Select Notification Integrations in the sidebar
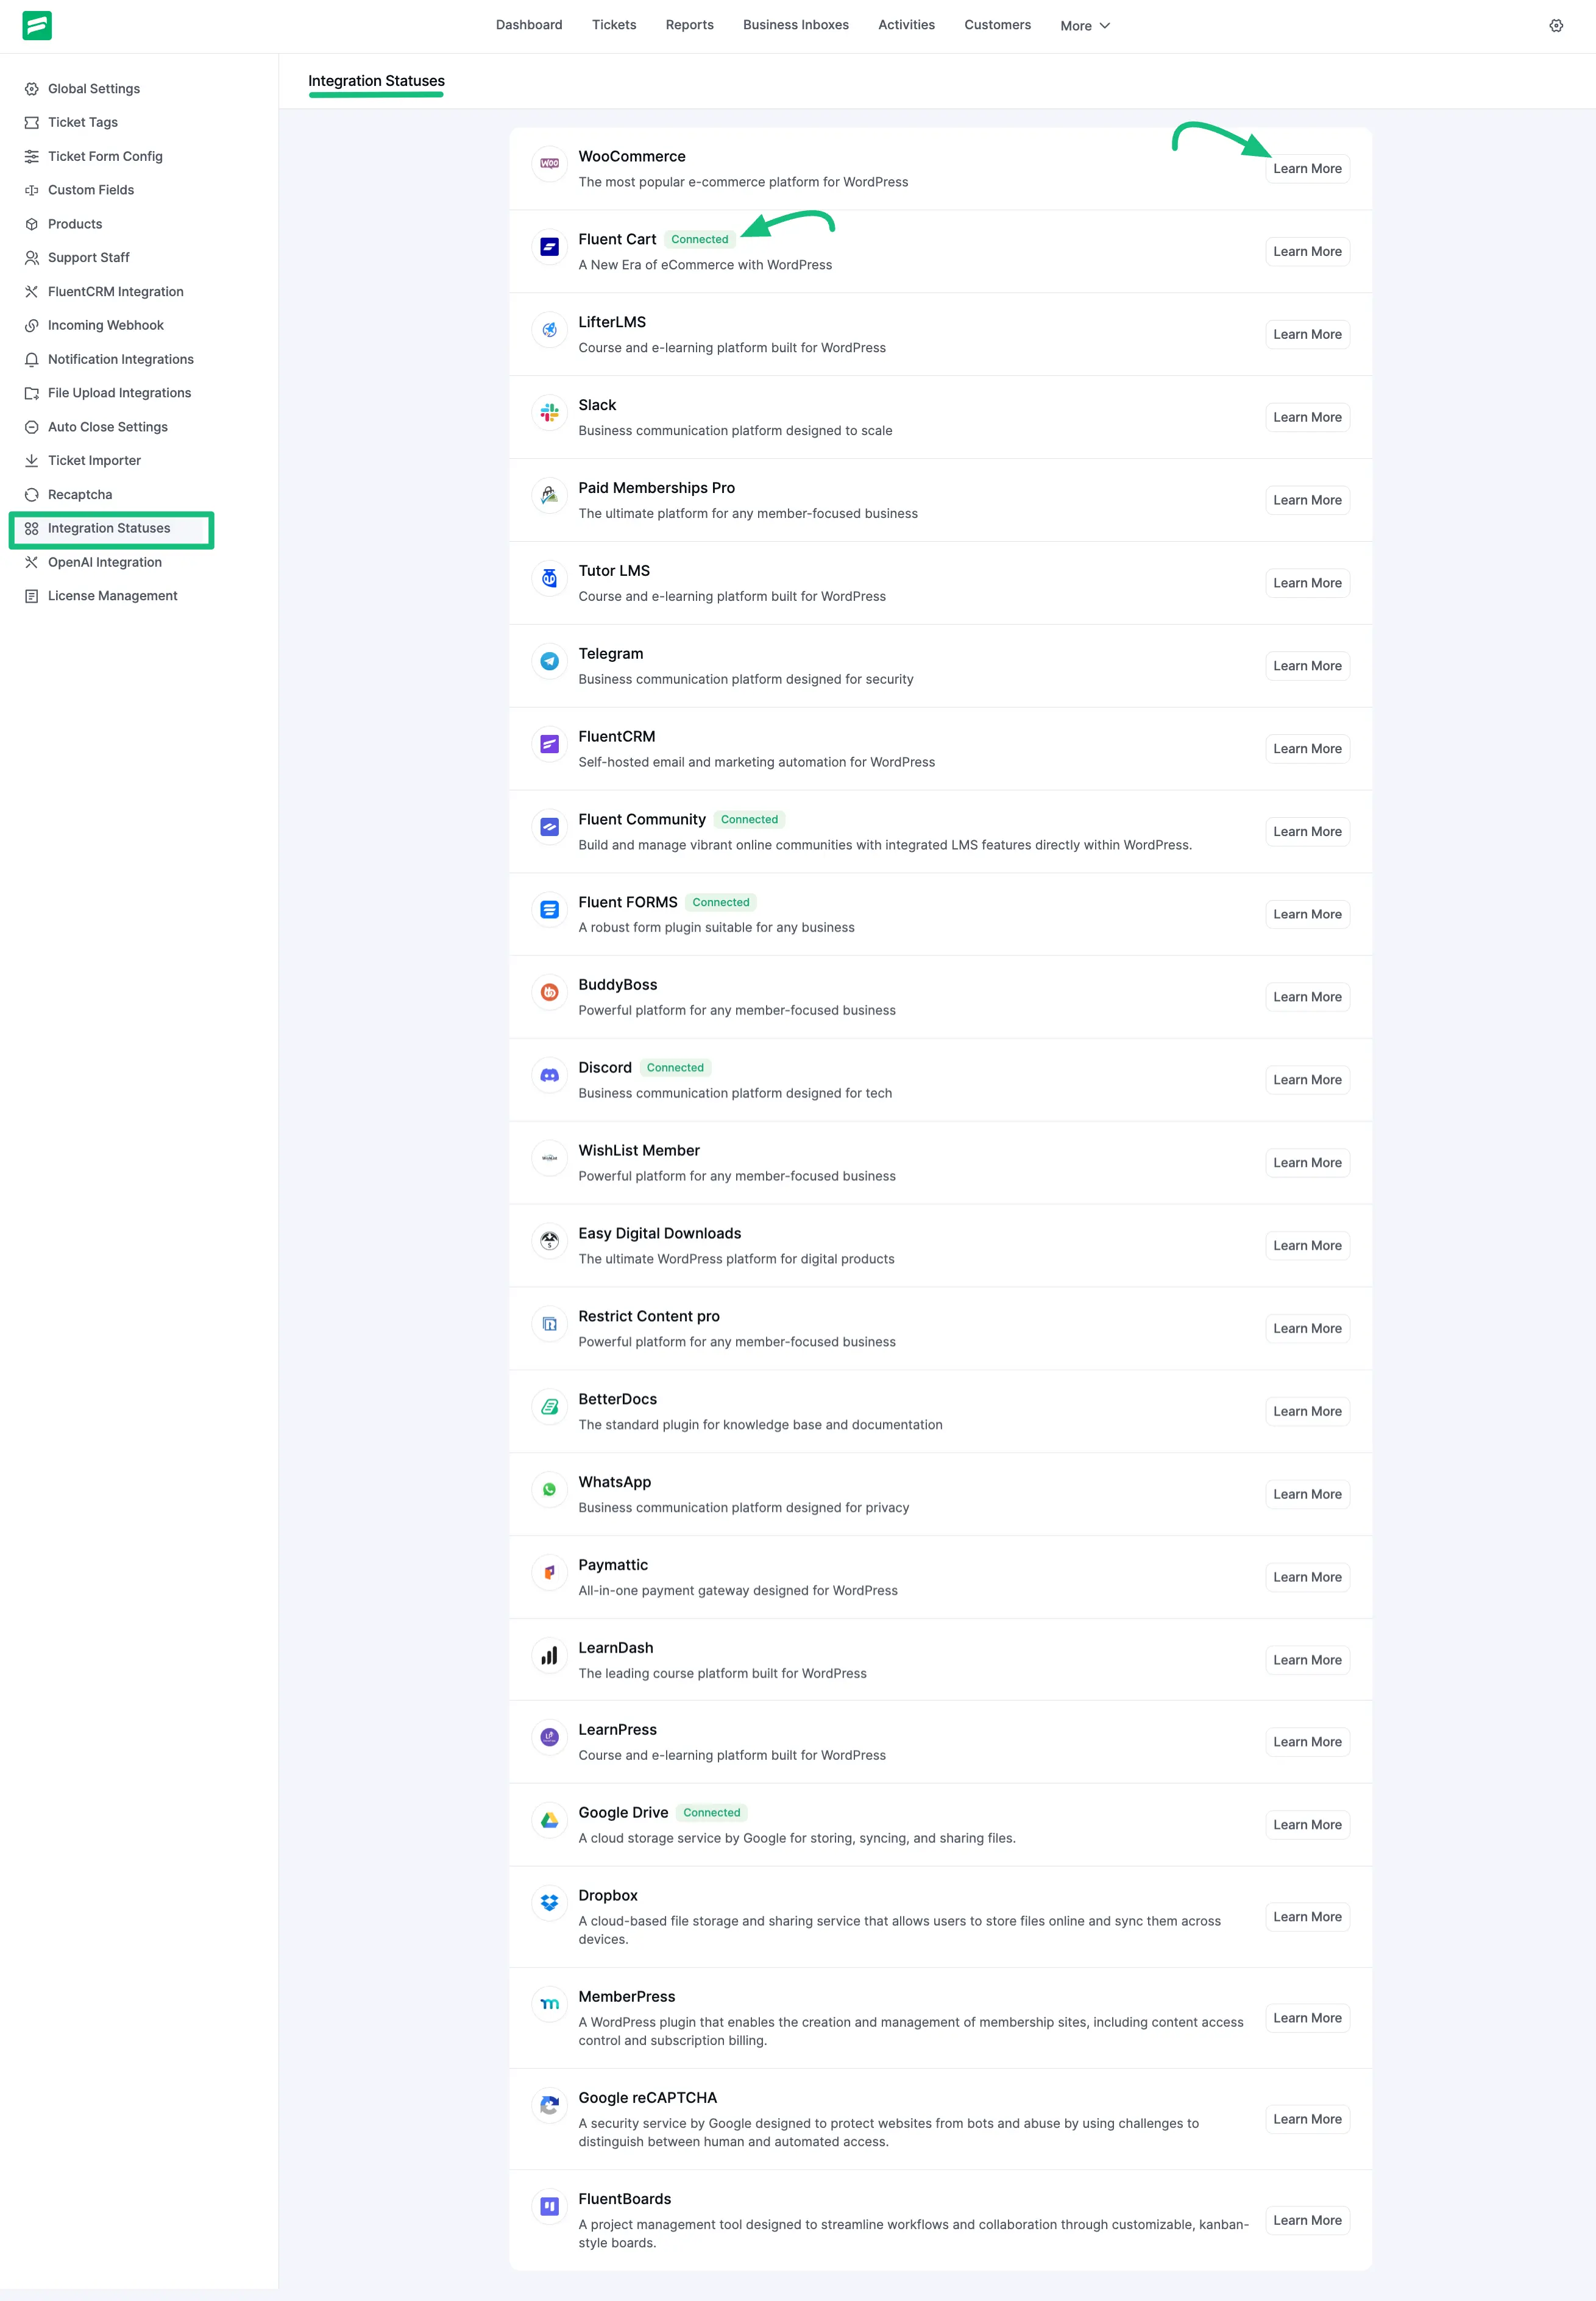The width and height of the screenshot is (1596, 2301). [x=121, y=359]
